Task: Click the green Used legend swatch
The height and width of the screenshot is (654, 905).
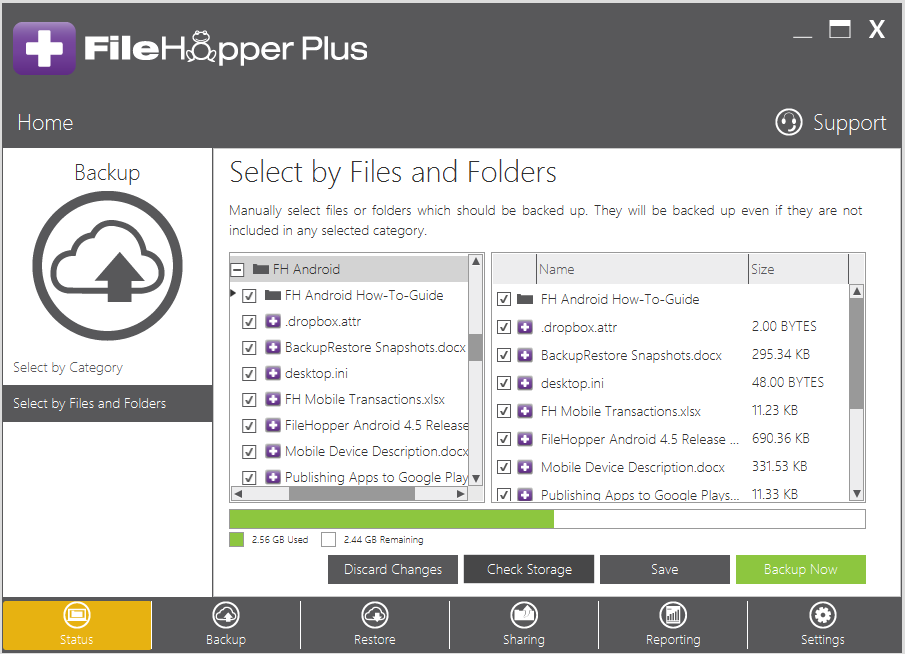Action: (x=237, y=540)
